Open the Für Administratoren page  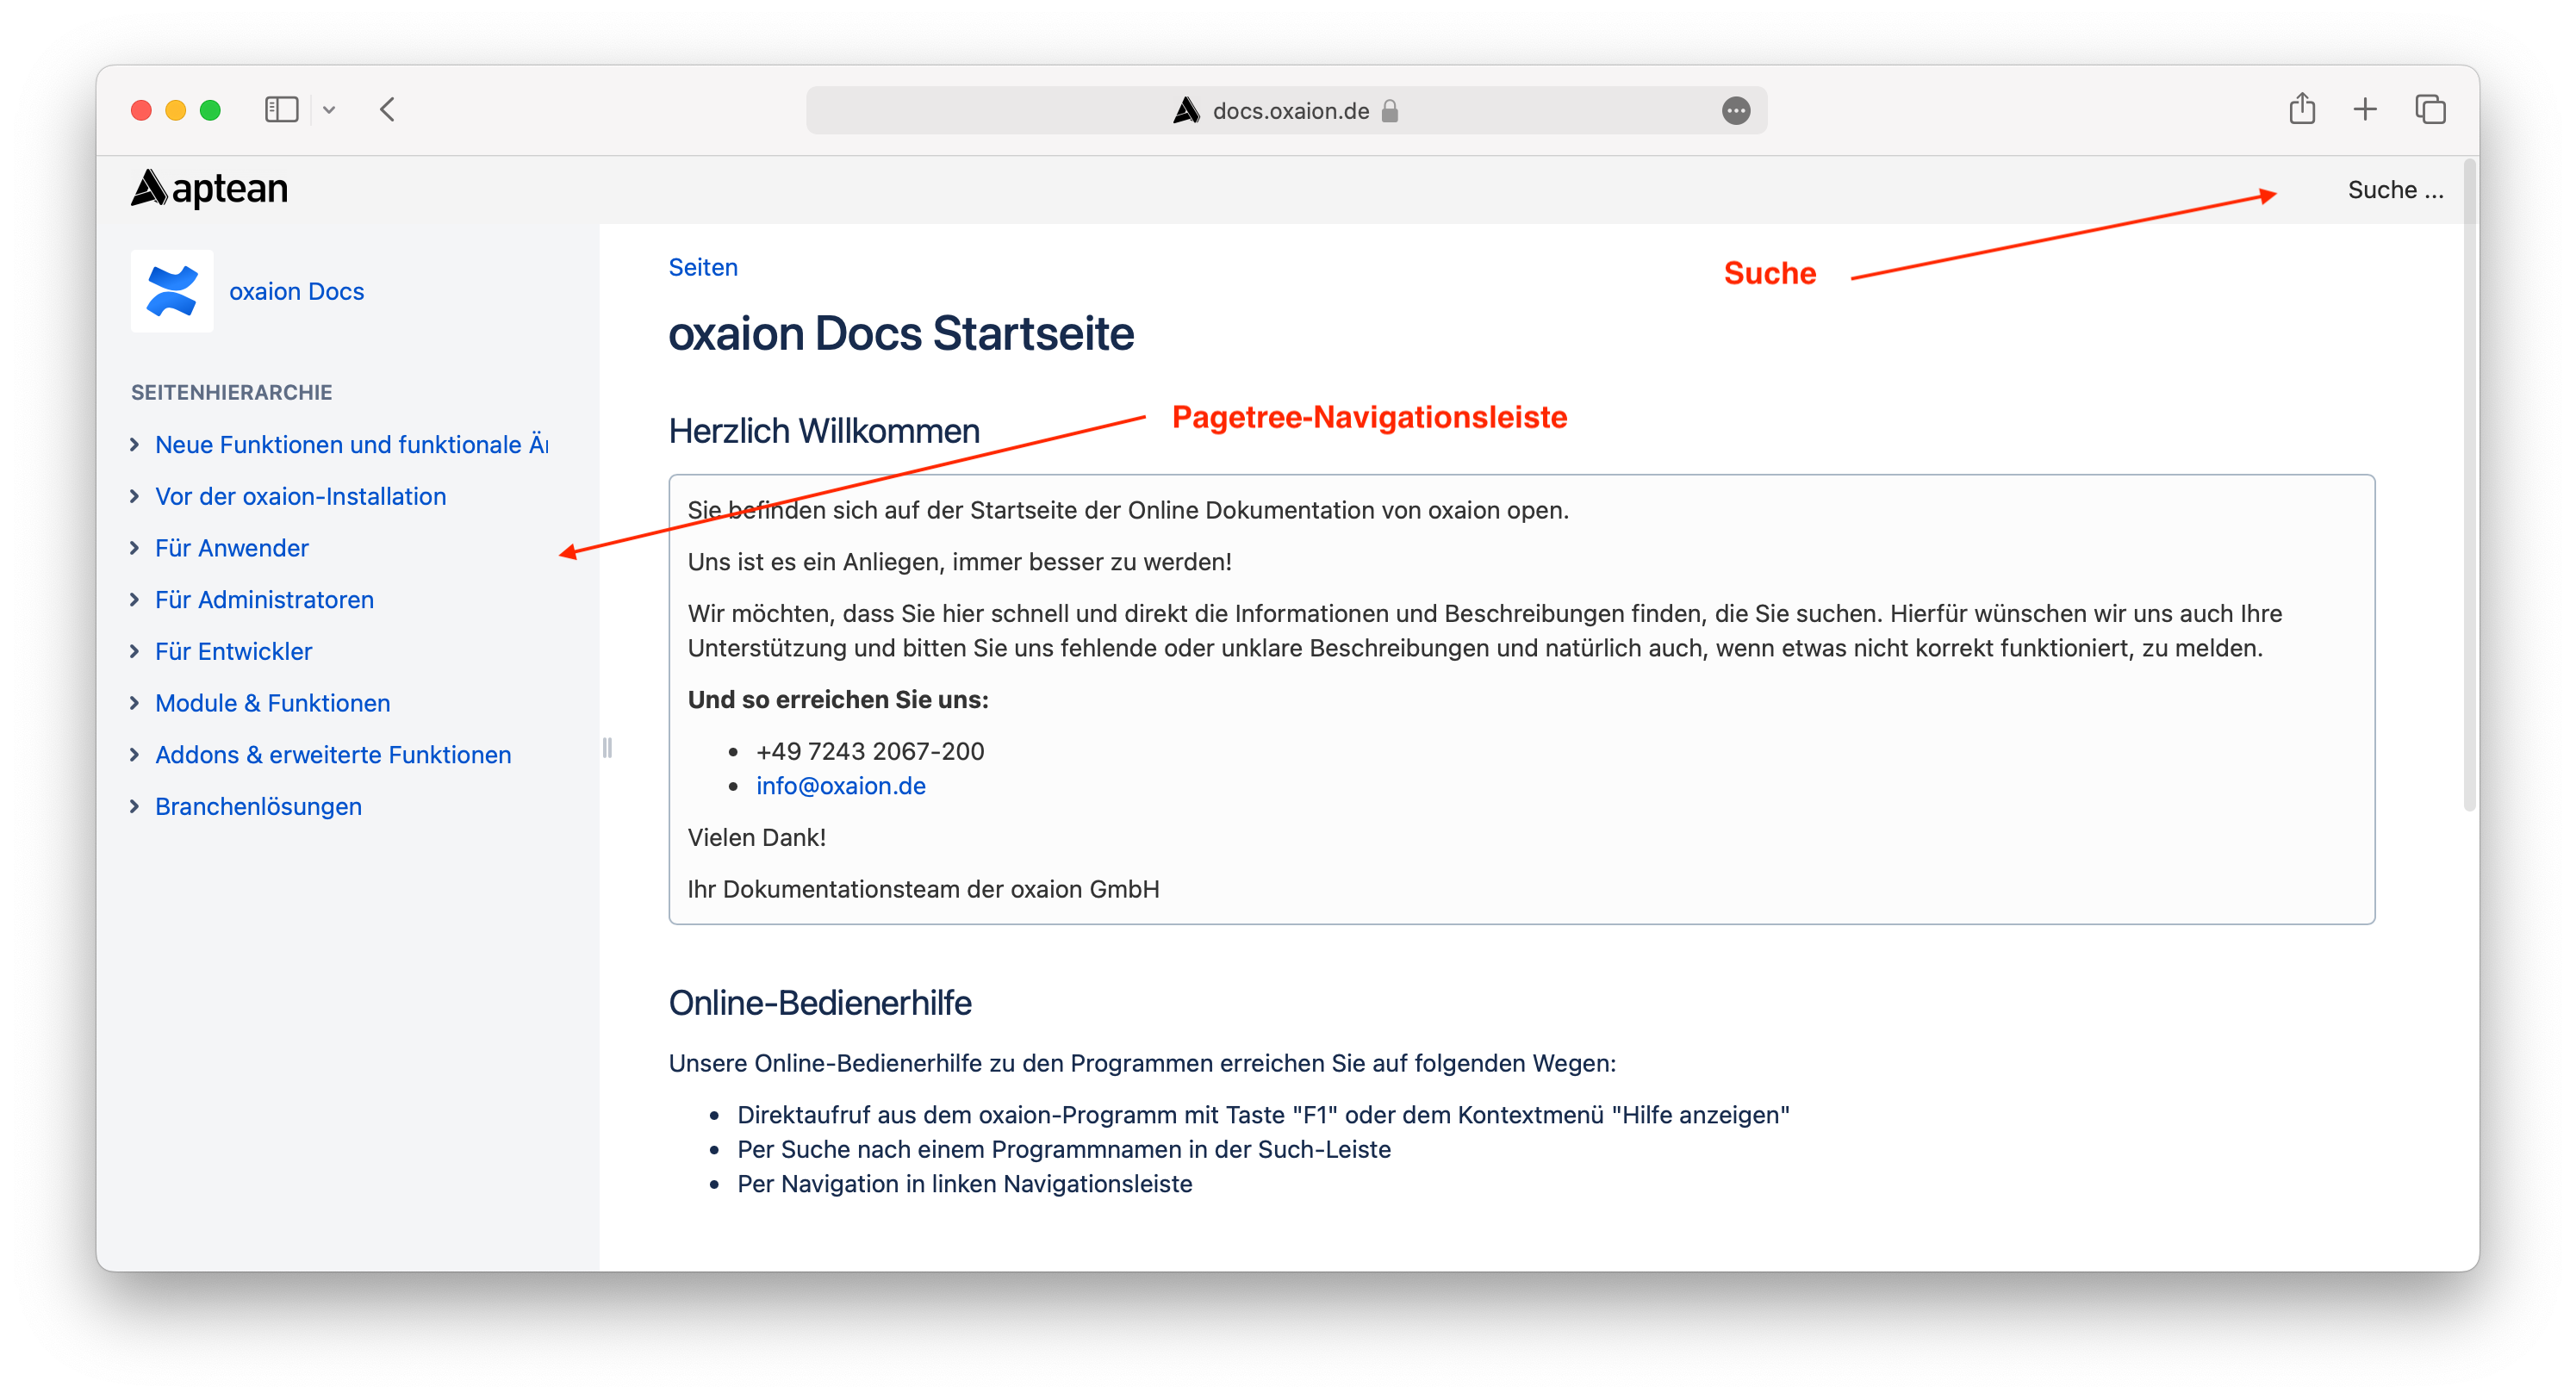tap(264, 599)
